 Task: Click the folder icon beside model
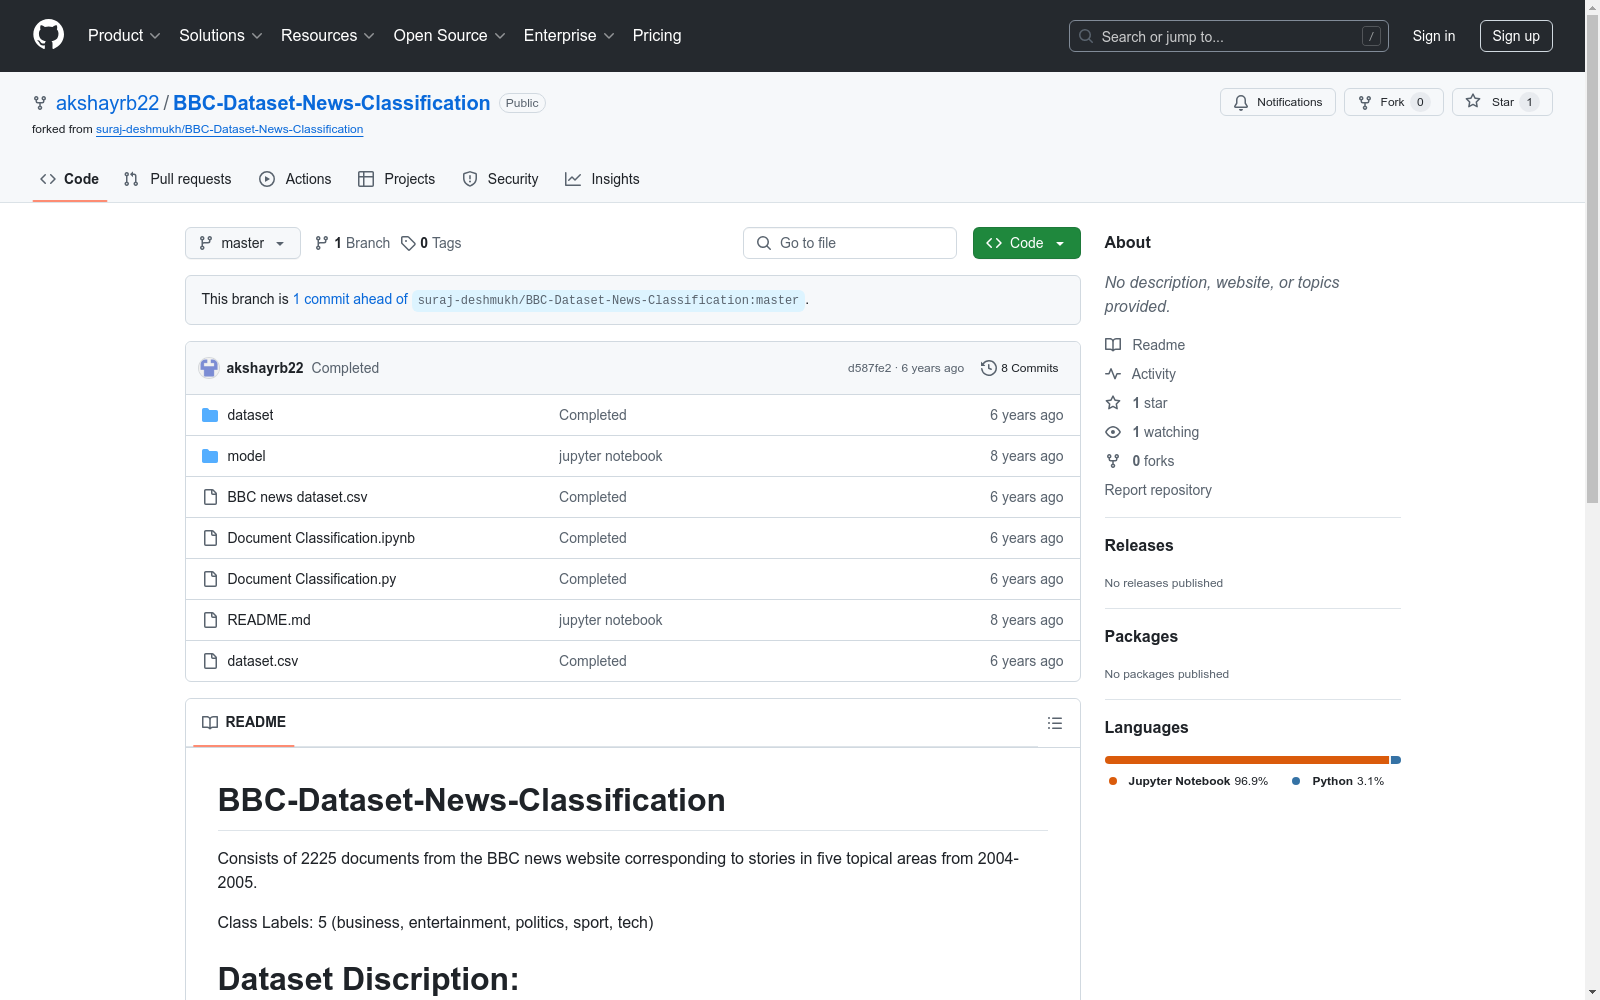pos(210,456)
